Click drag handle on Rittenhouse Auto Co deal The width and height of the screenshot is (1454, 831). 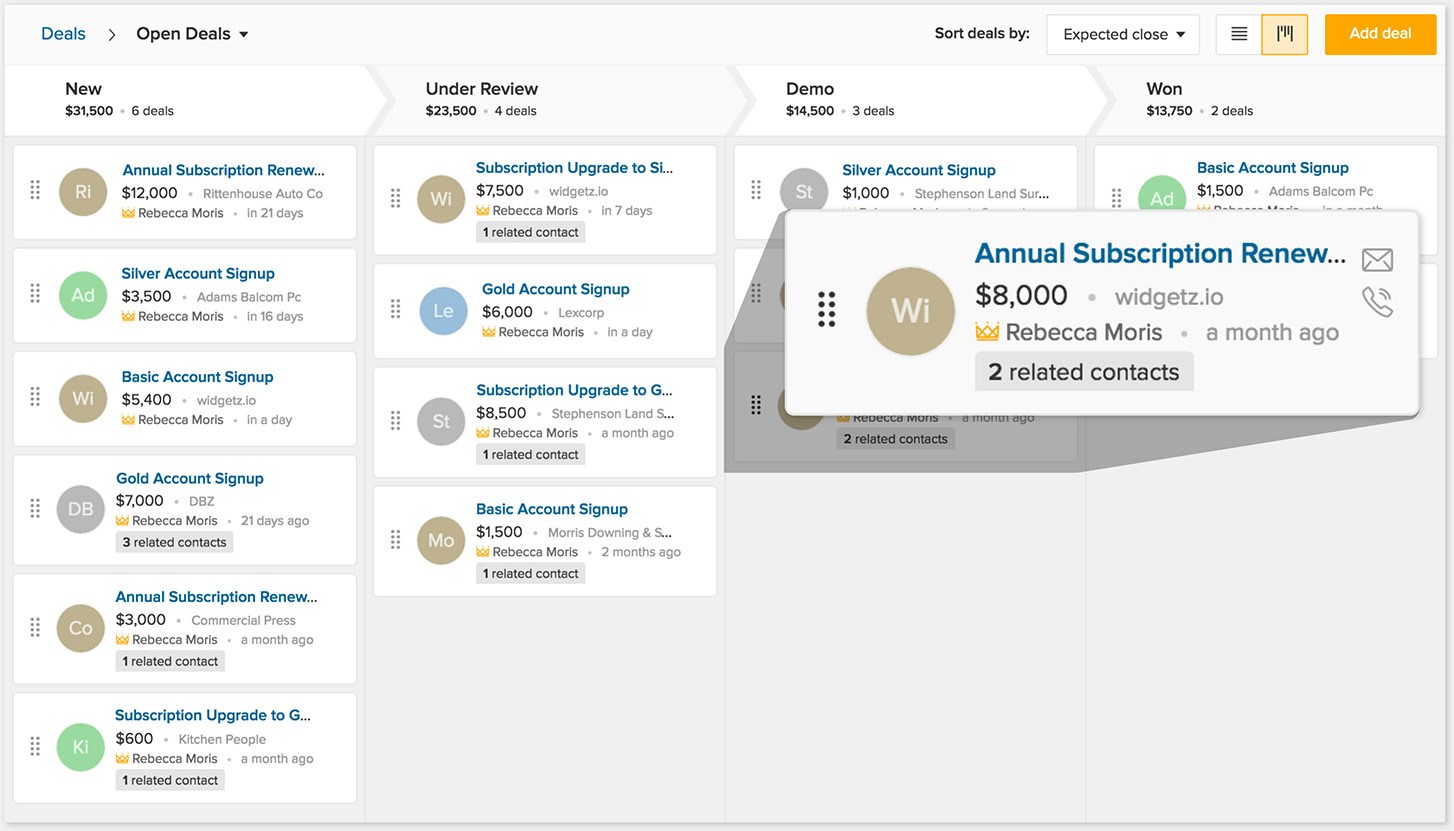pyautogui.click(x=35, y=190)
